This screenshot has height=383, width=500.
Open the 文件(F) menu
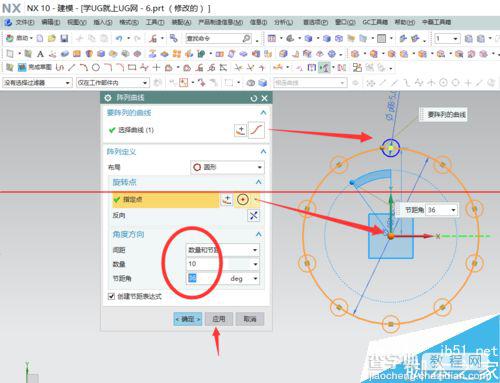pos(25,22)
